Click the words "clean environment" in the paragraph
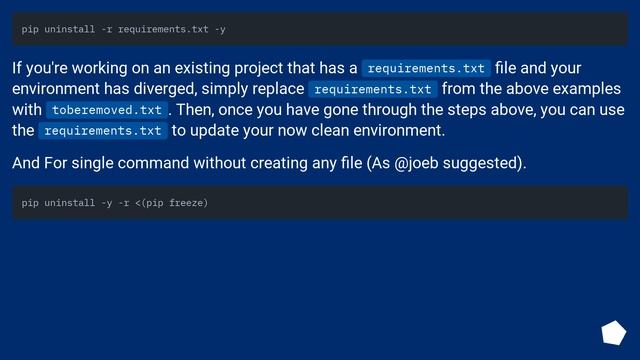Image resolution: width=640 pixels, height=360 pixels. (377, 131)
